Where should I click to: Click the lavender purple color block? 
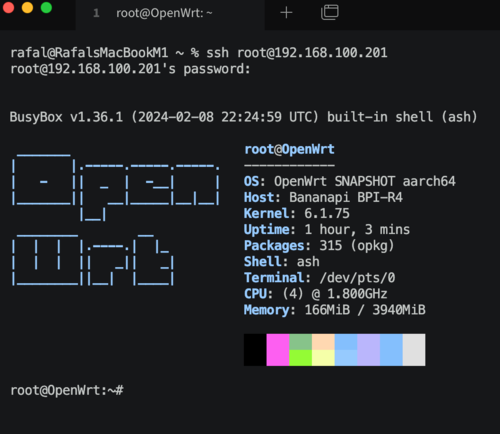pos(368,350)
